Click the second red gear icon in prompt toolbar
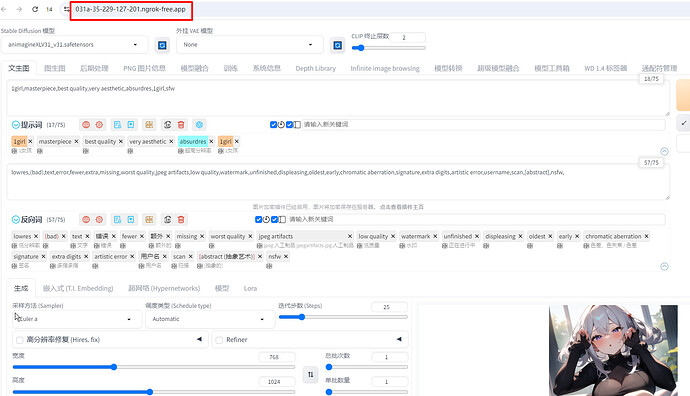The height and width of the screenshot is (396, 690). [x=99, y=125]
